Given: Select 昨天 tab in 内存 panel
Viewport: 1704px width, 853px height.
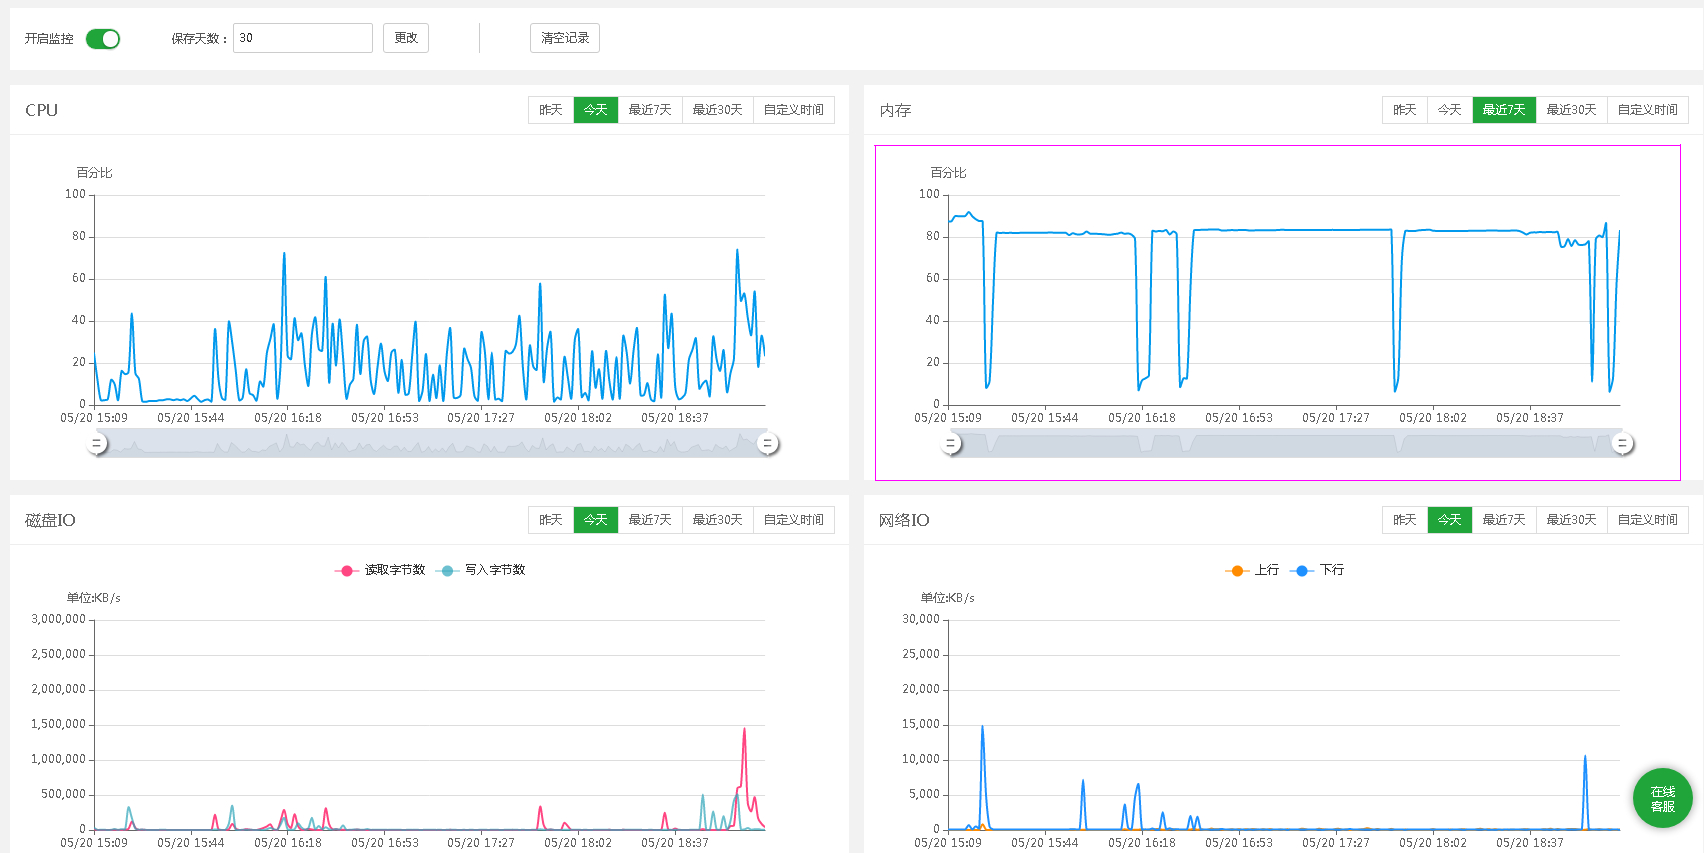Looking at the screenshot, I should pyautogui.click(x=1405, y=110).
